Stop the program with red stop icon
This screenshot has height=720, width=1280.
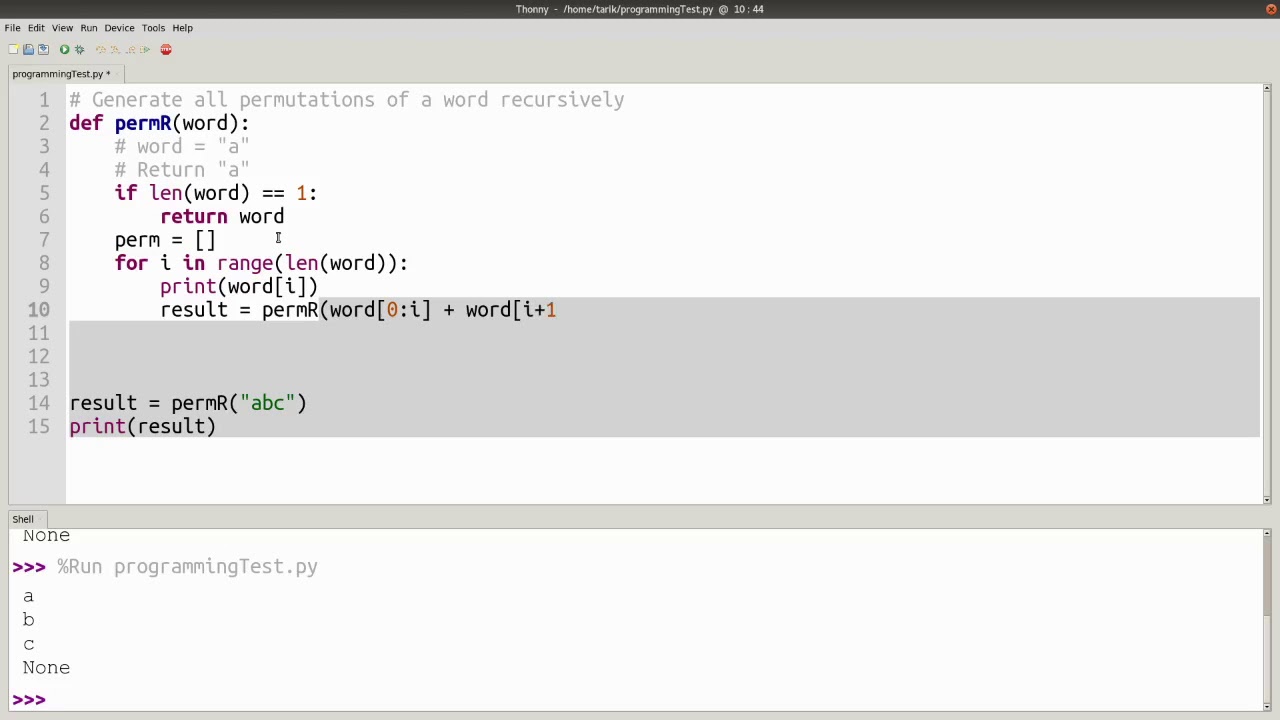pos(166,49)
